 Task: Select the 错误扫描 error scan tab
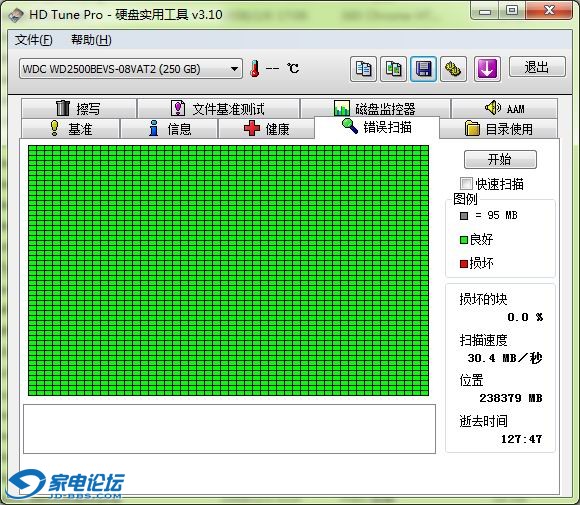coord(377,127)
